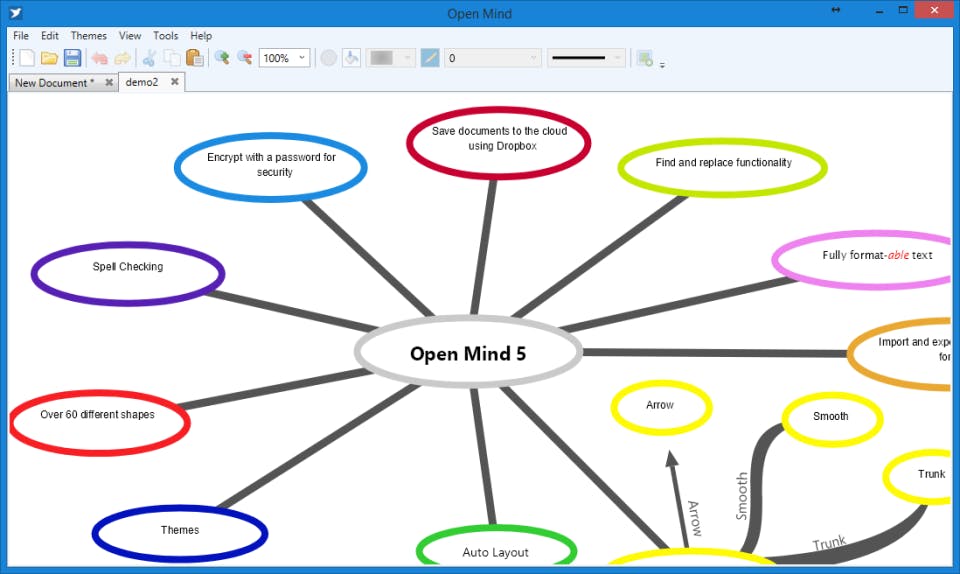Select the yellow Arrow node
960x574 pixels.
coord(661,408)
